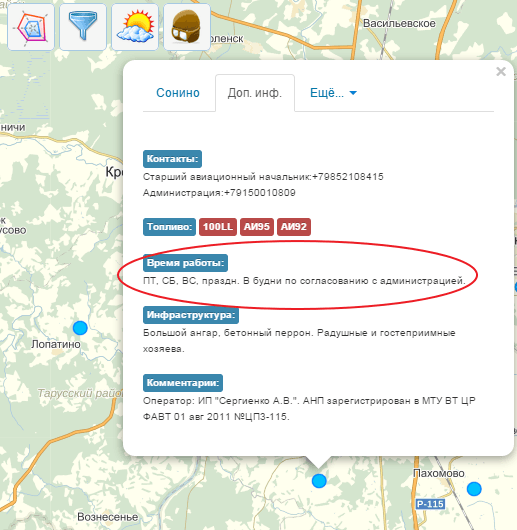Click the Комментарии label

coord(183,383)
